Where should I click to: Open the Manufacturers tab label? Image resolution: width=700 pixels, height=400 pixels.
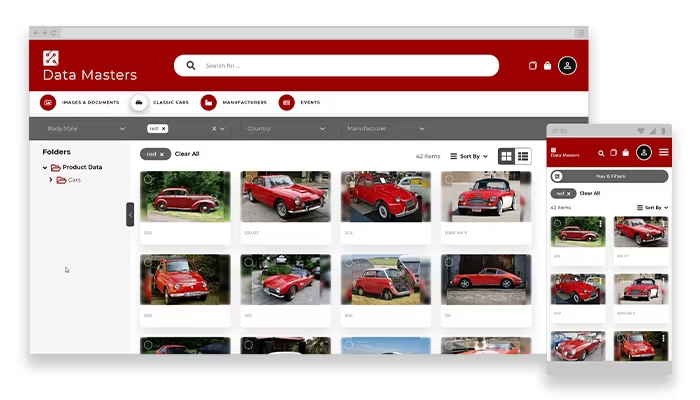point(245,103)
